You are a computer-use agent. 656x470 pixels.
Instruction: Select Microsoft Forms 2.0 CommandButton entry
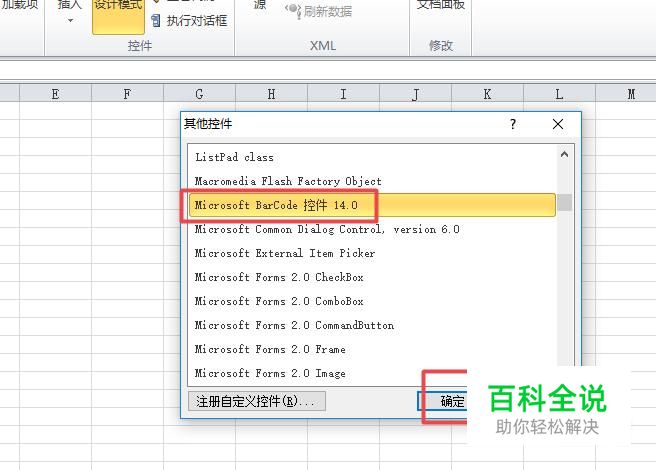[372, 325]
